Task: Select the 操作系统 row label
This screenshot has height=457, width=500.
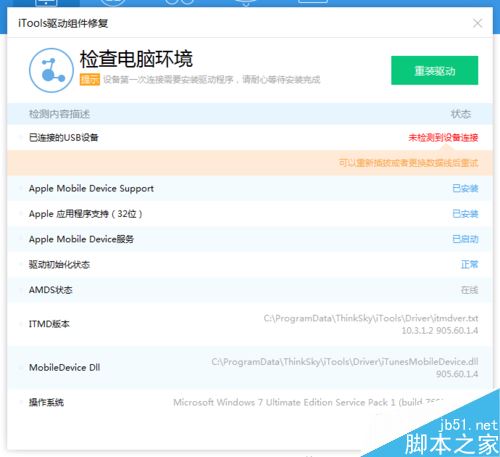Action: [x=46, y=402]
